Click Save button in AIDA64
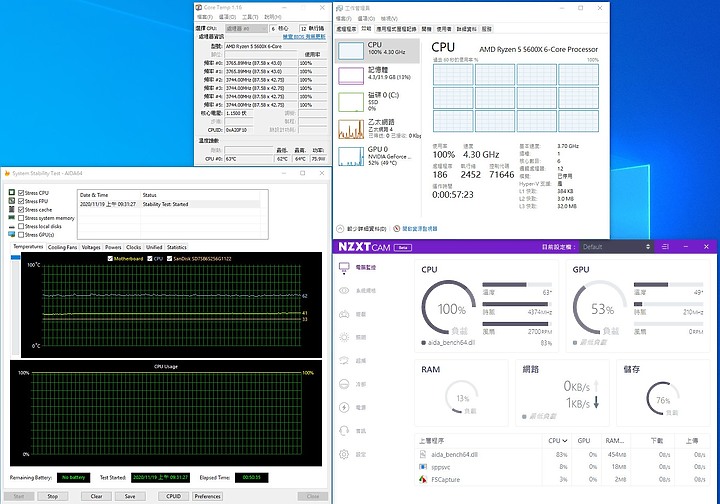Image resolution: width=720 pixels, height=504 pixels. click(x=130, y=496)
